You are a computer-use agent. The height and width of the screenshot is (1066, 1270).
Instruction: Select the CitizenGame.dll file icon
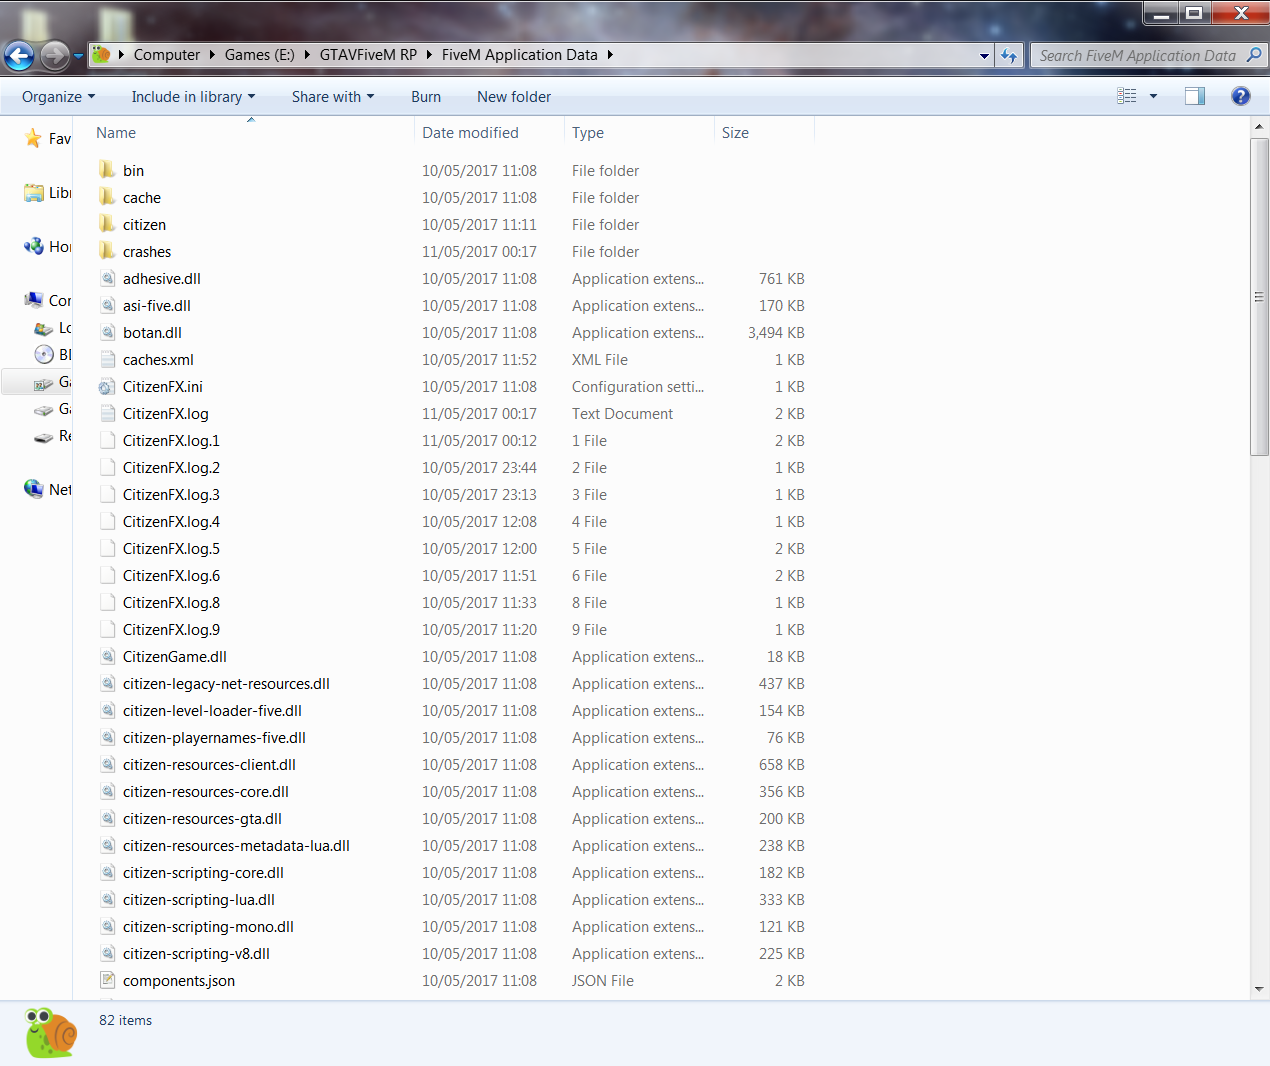point(107,656)
